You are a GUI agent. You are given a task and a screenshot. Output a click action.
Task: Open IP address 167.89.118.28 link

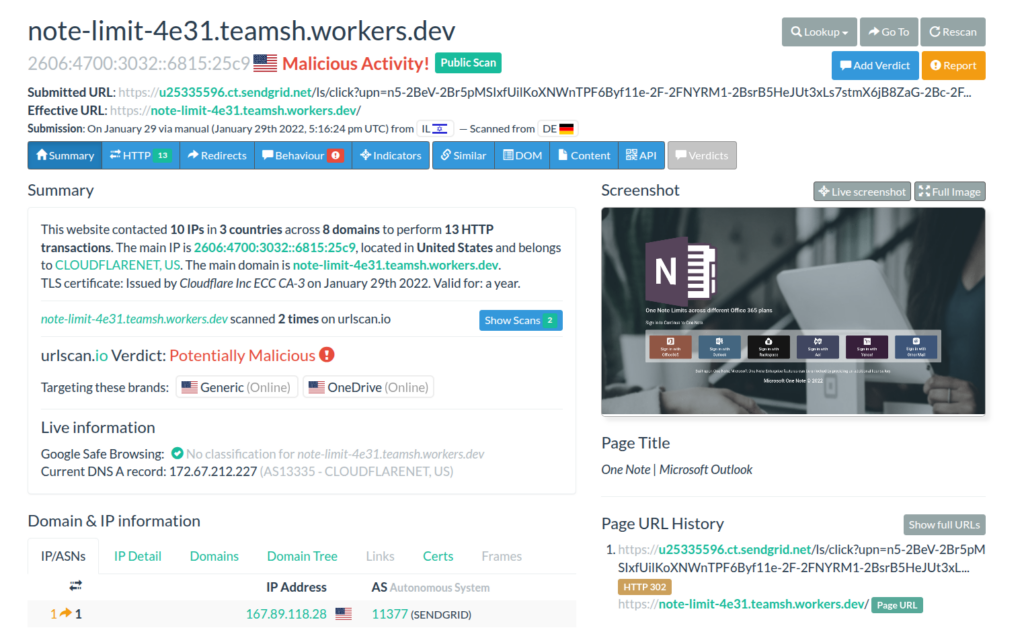286,614
